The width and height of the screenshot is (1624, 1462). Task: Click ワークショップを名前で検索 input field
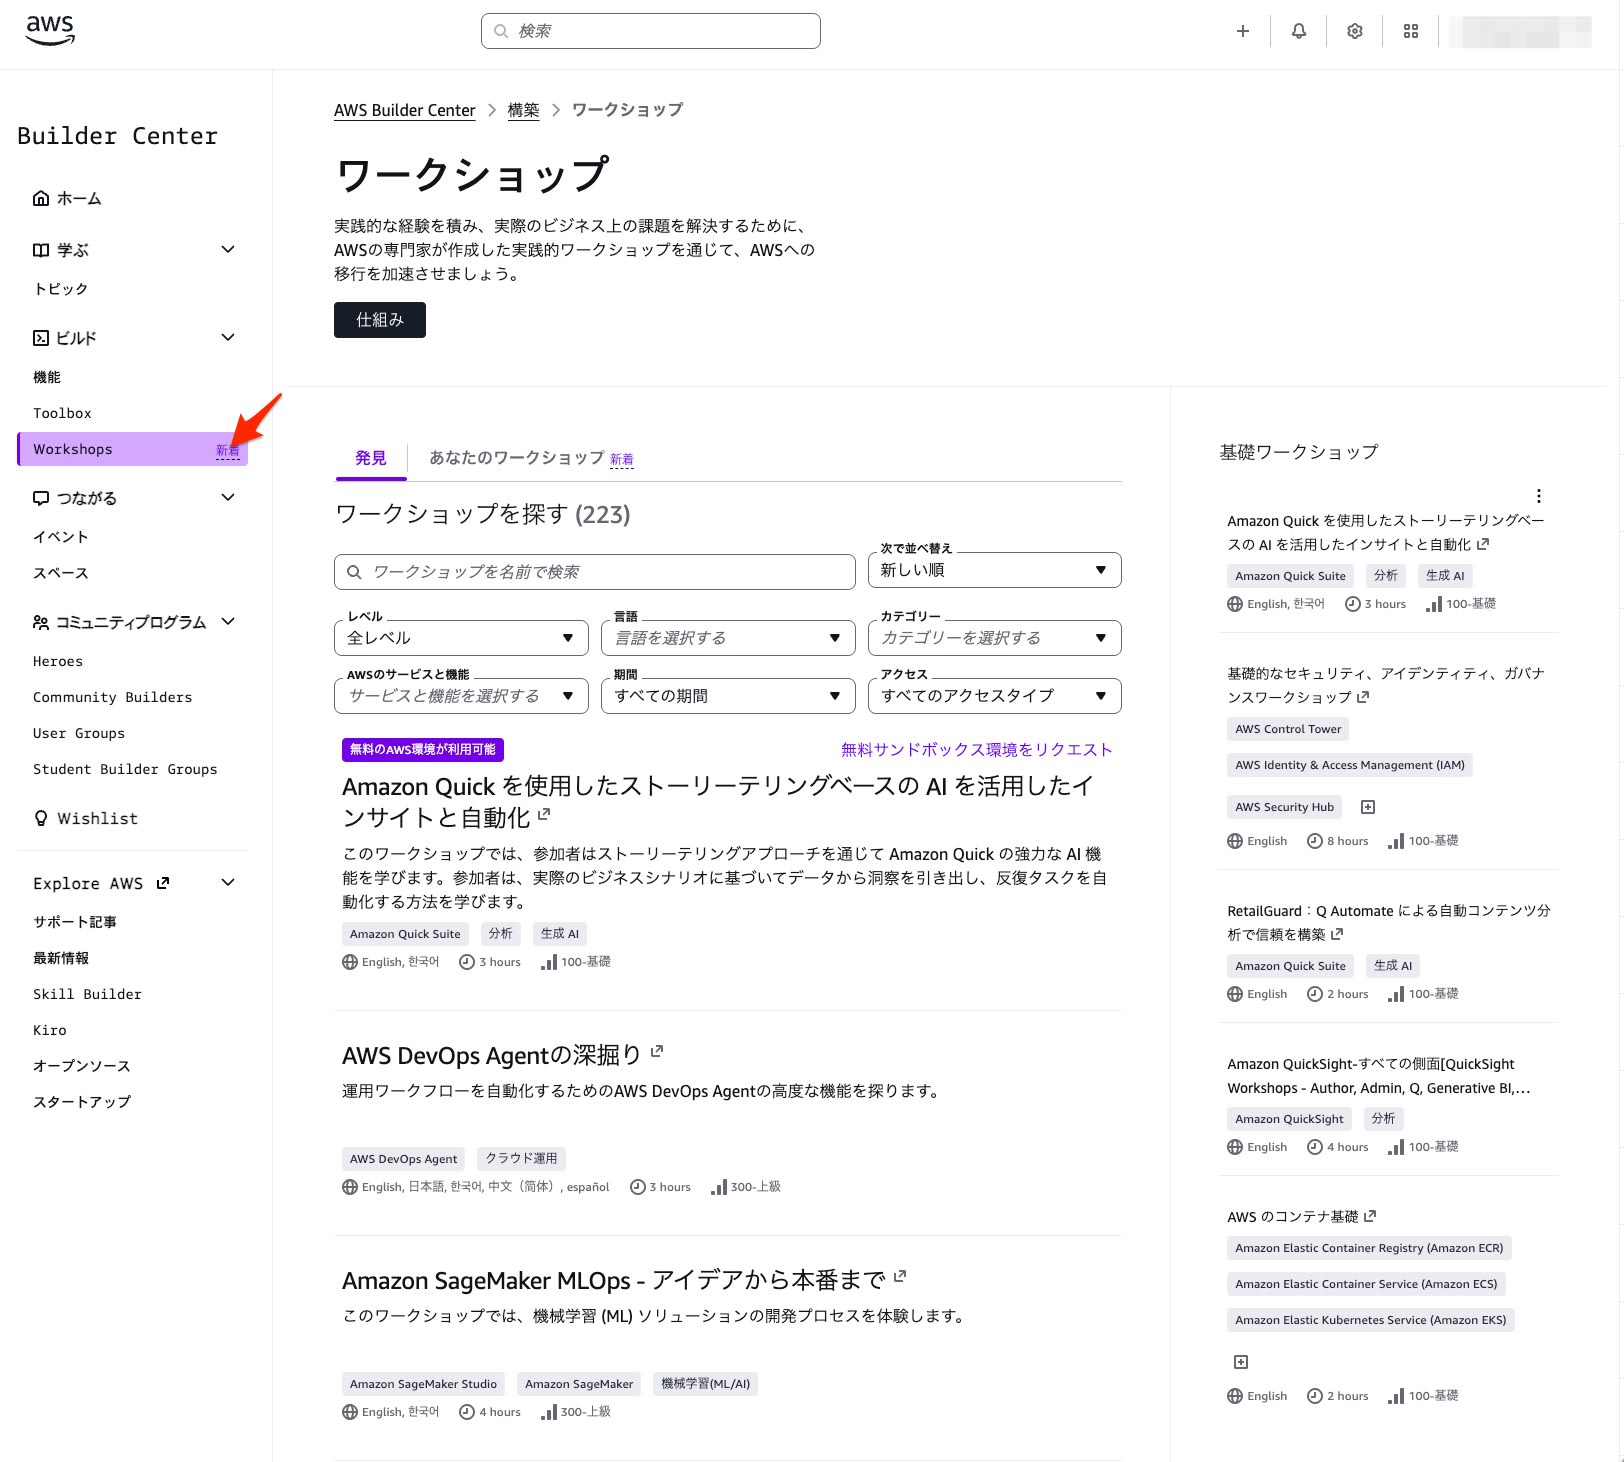[595, 572]
